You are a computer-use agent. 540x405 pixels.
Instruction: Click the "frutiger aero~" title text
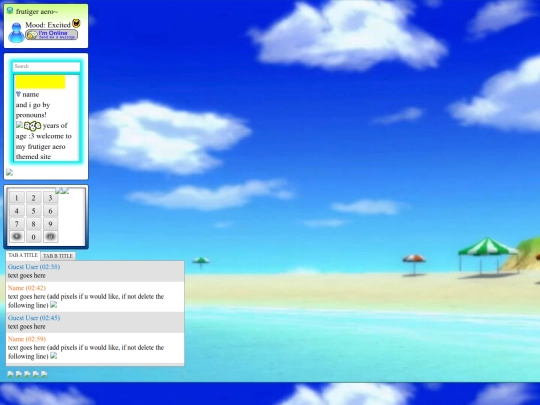[37, 12]
